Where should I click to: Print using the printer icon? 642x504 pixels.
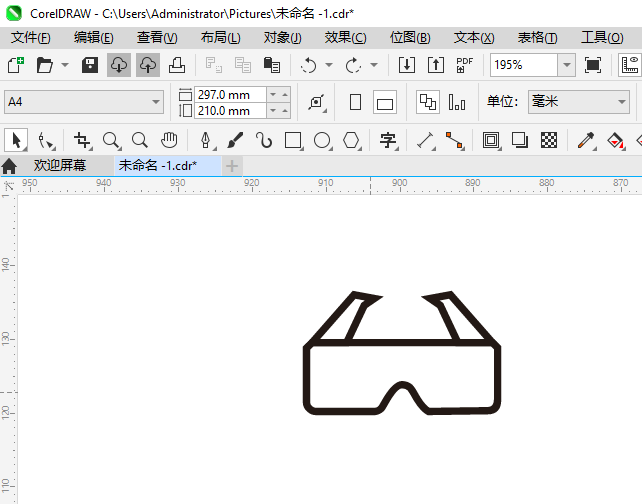pyautogui.click(x=177, y=65)
